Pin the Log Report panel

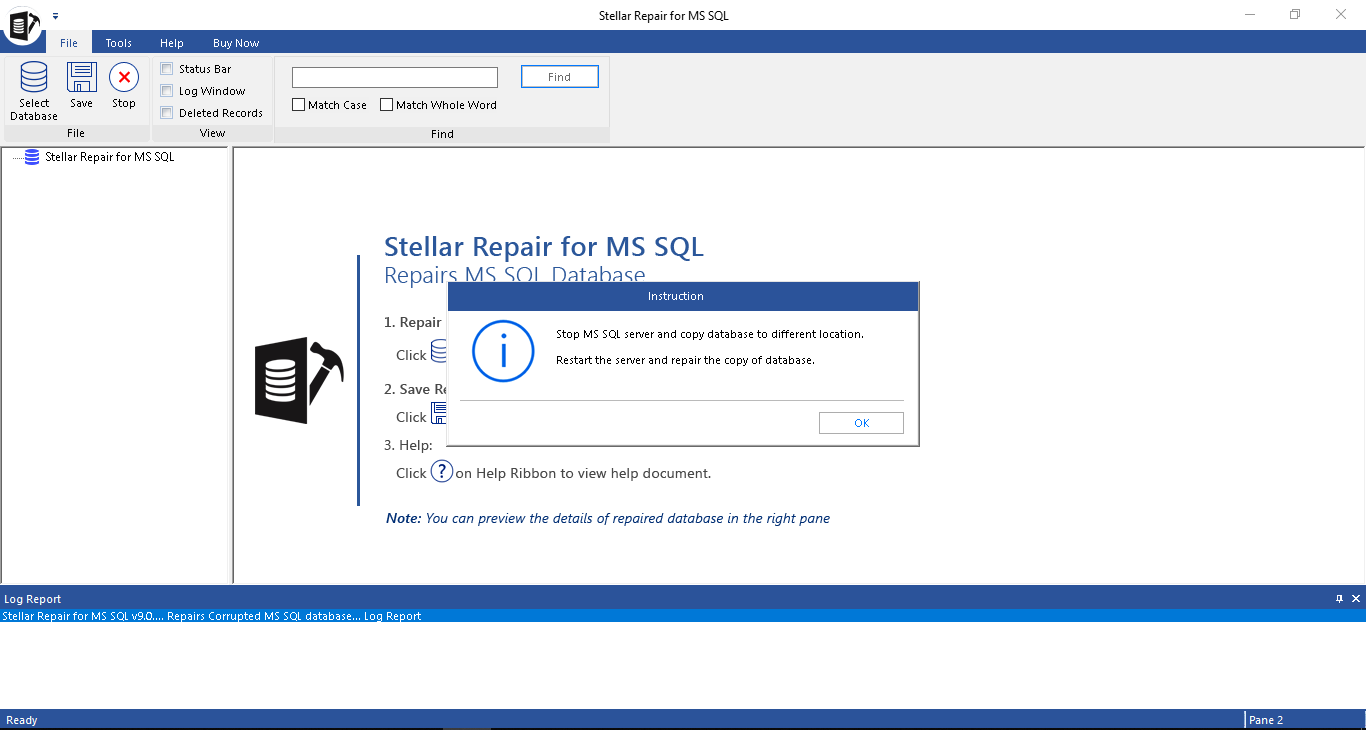(x=1340, y=599)
